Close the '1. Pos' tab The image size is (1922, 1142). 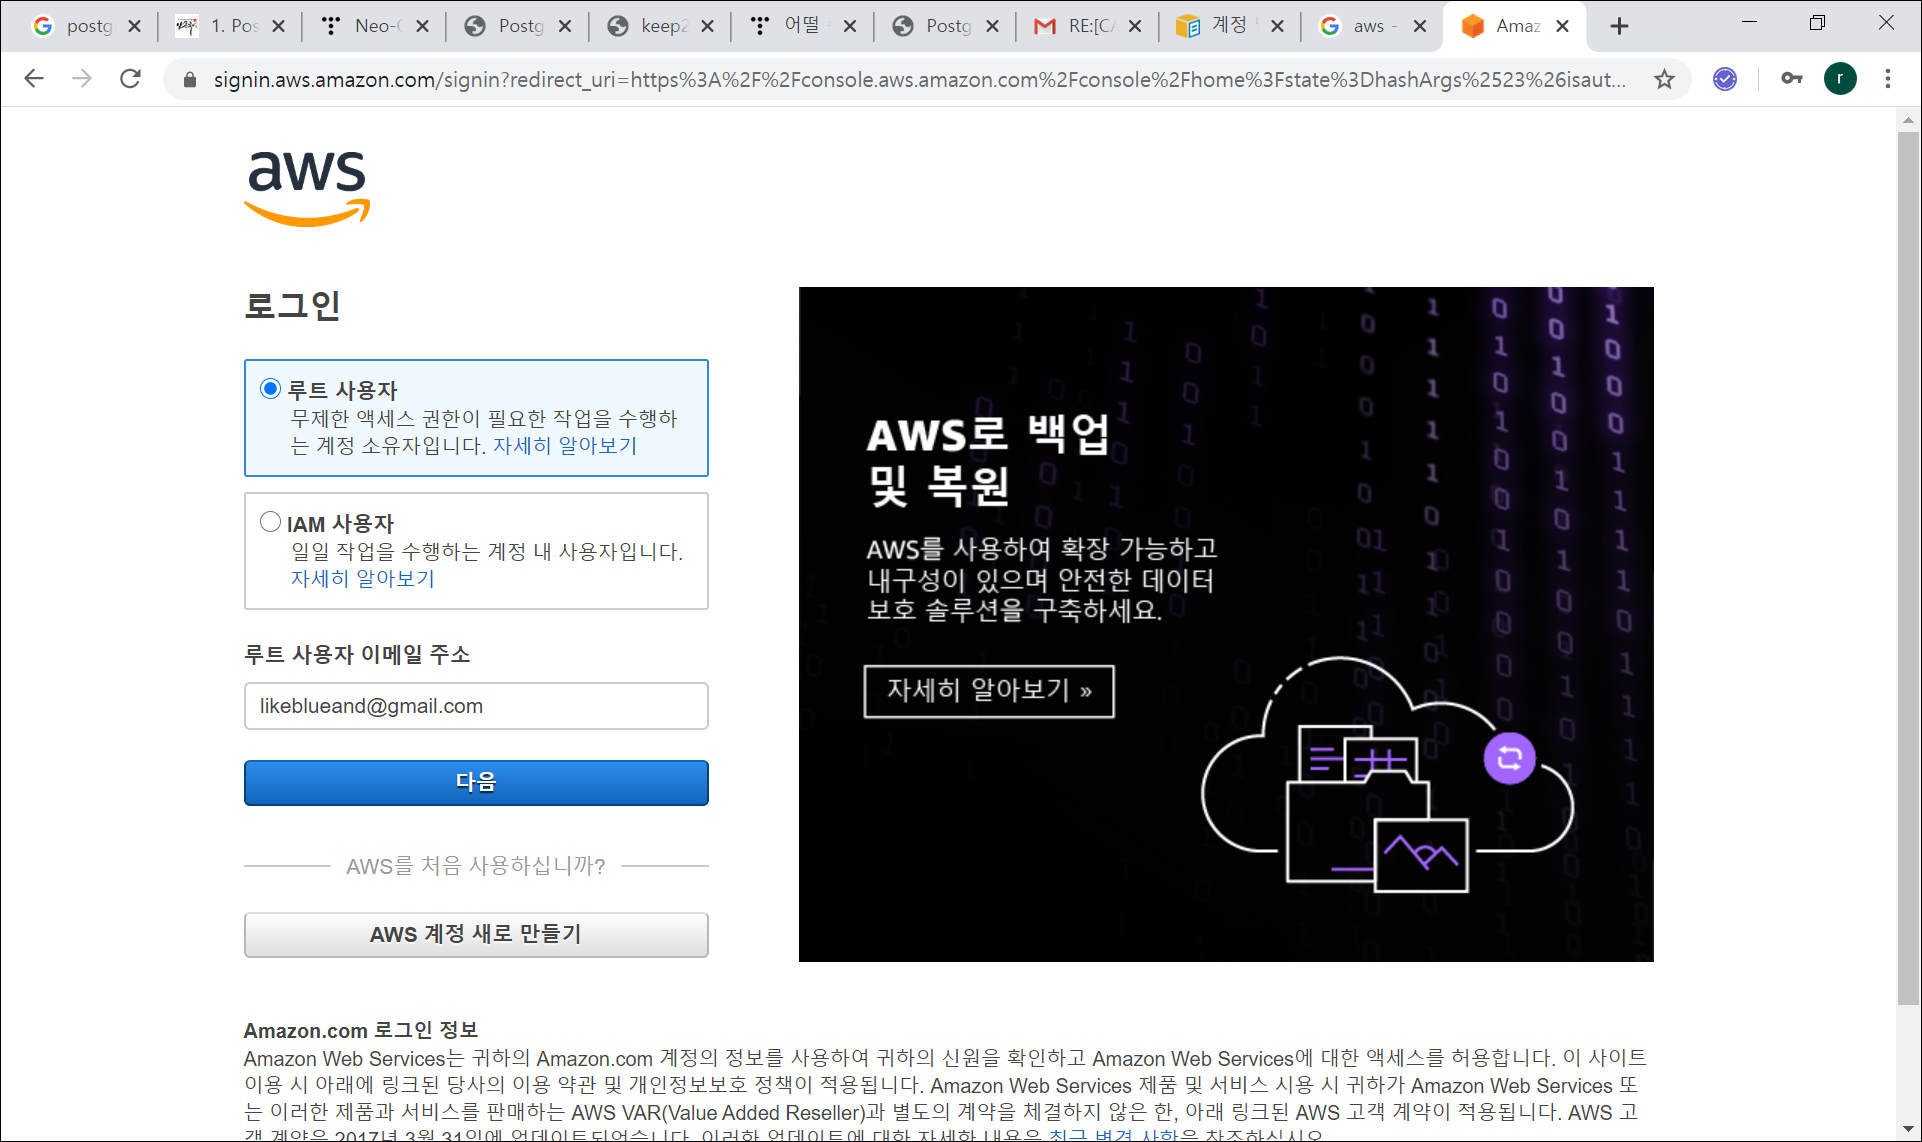pyautogui.click(x=279, y=27)
